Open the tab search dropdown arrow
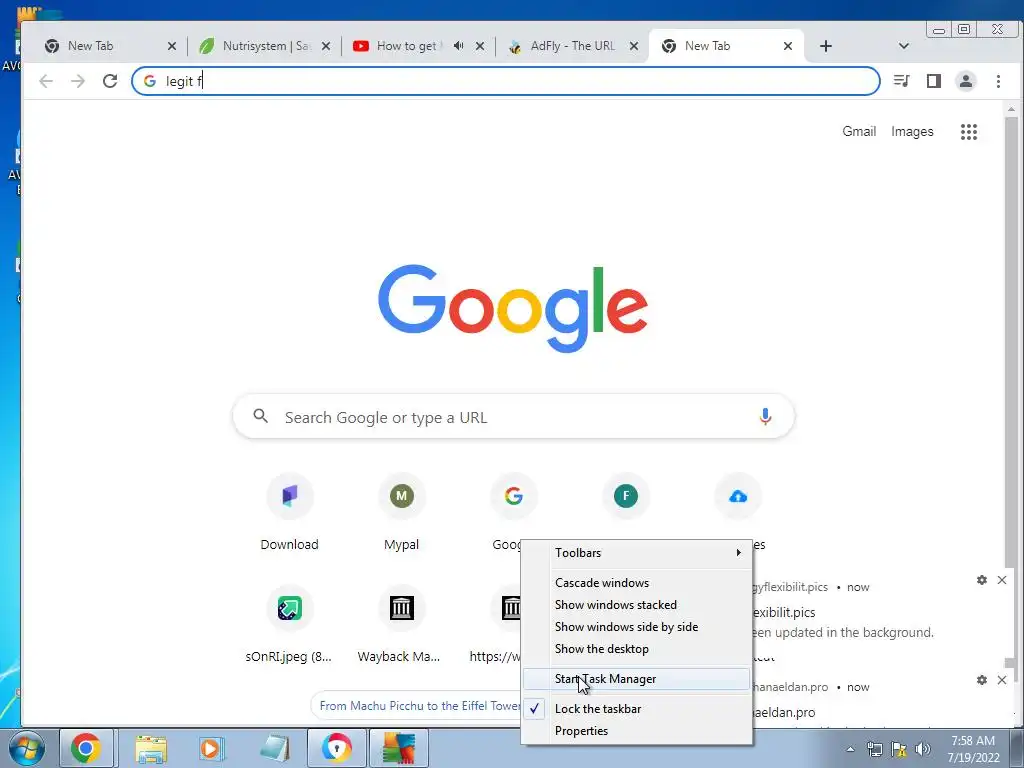 tap(904, 46)
